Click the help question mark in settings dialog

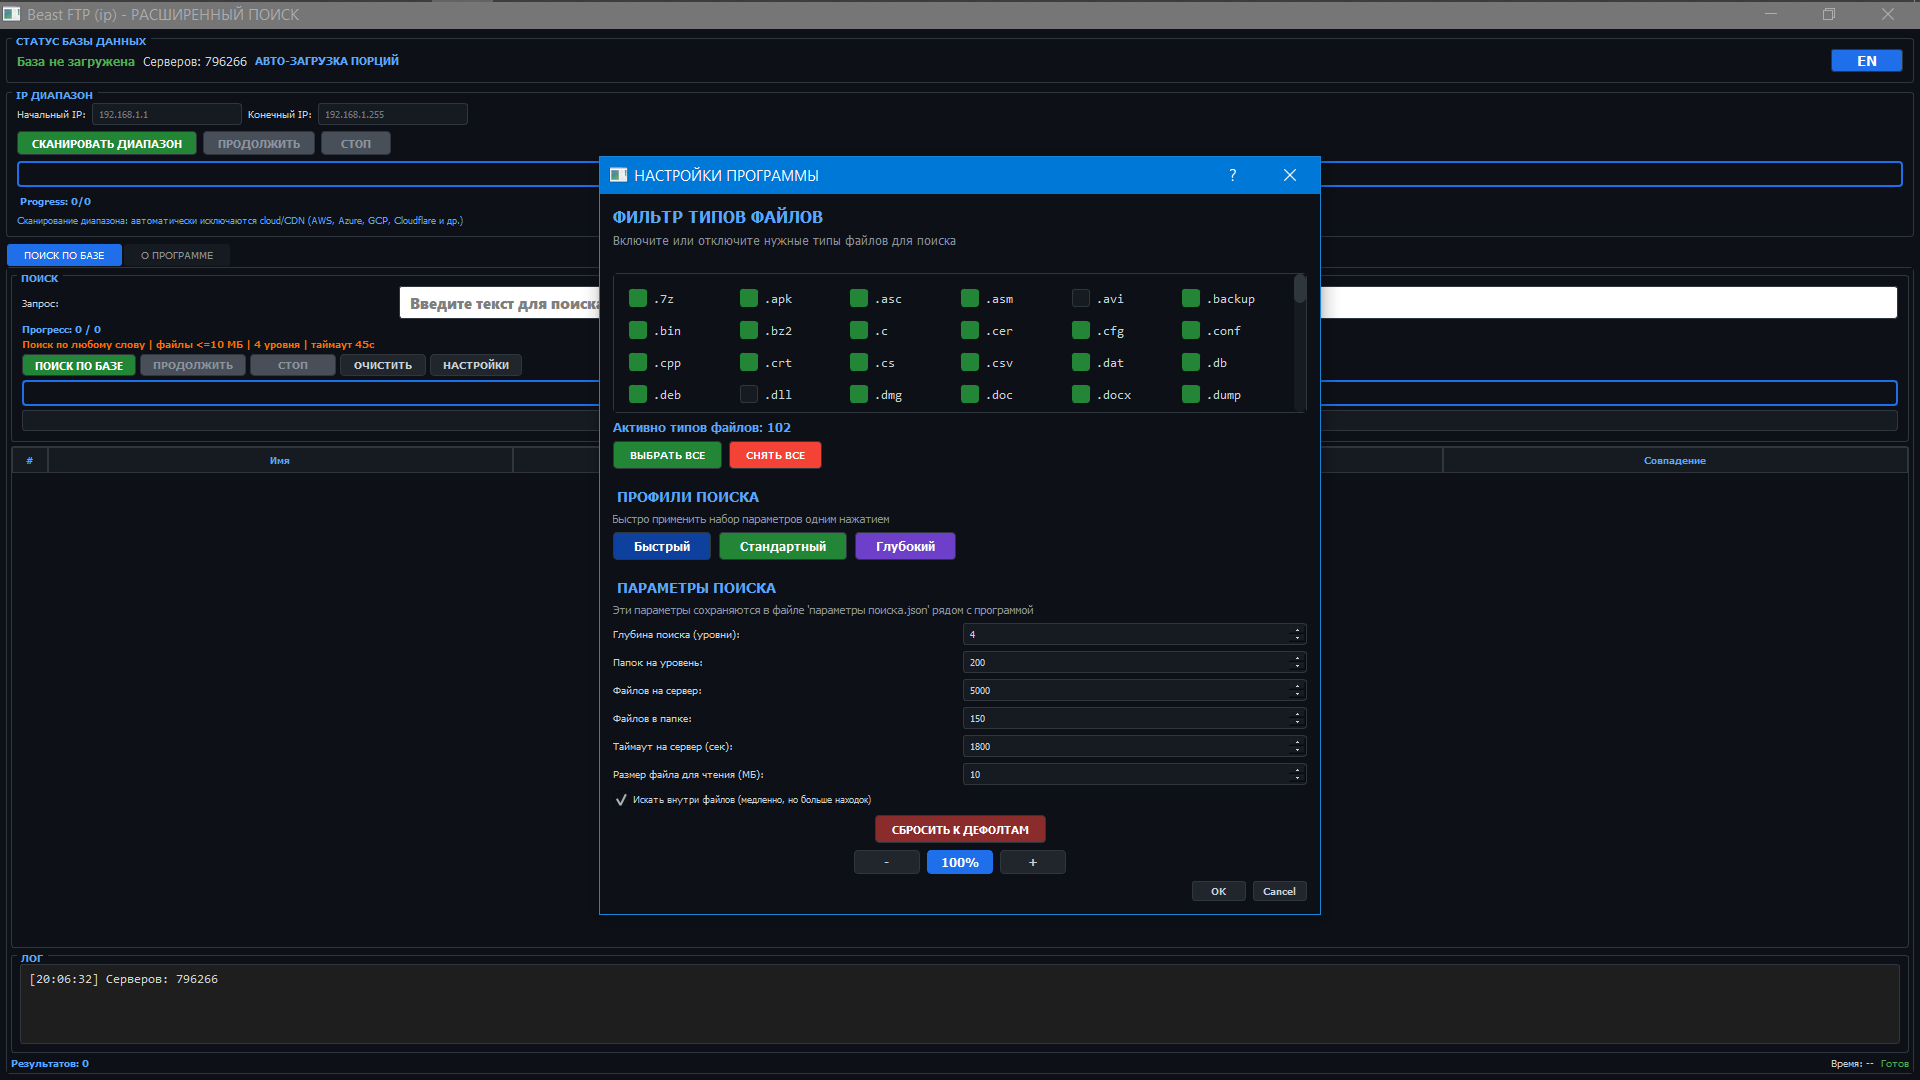(x=1232, y=175)
